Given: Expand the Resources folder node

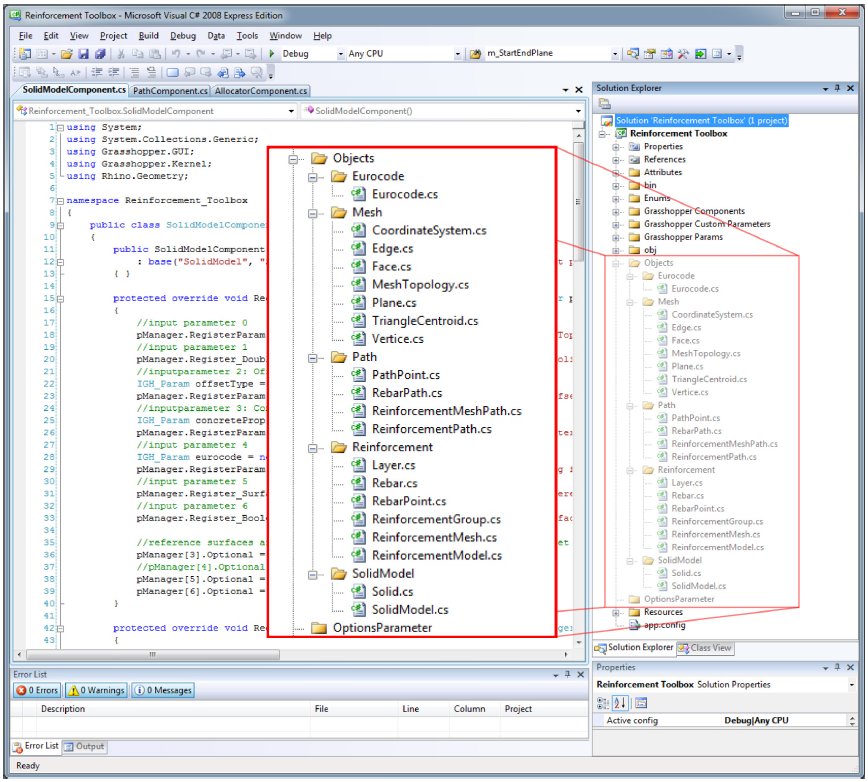Looking at the screenshot, I should point(616,613).
